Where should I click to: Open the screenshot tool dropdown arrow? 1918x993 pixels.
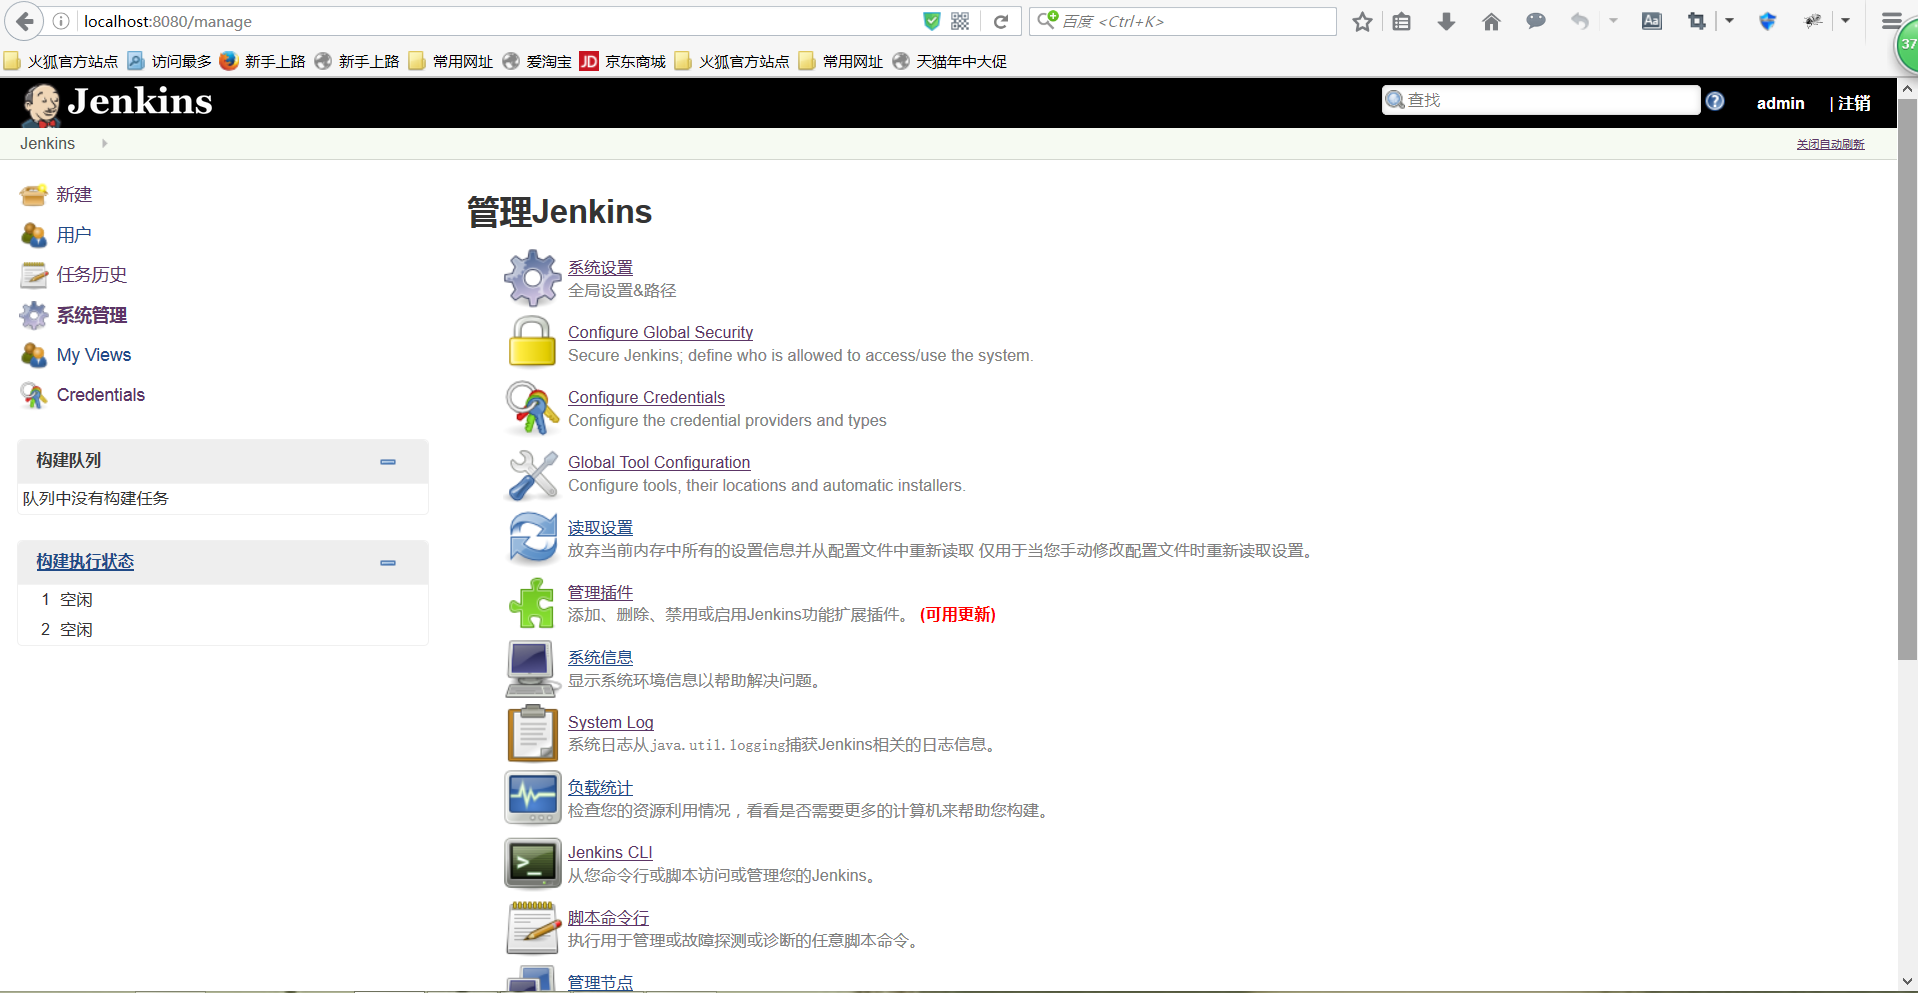click(x=1729, y=21)
